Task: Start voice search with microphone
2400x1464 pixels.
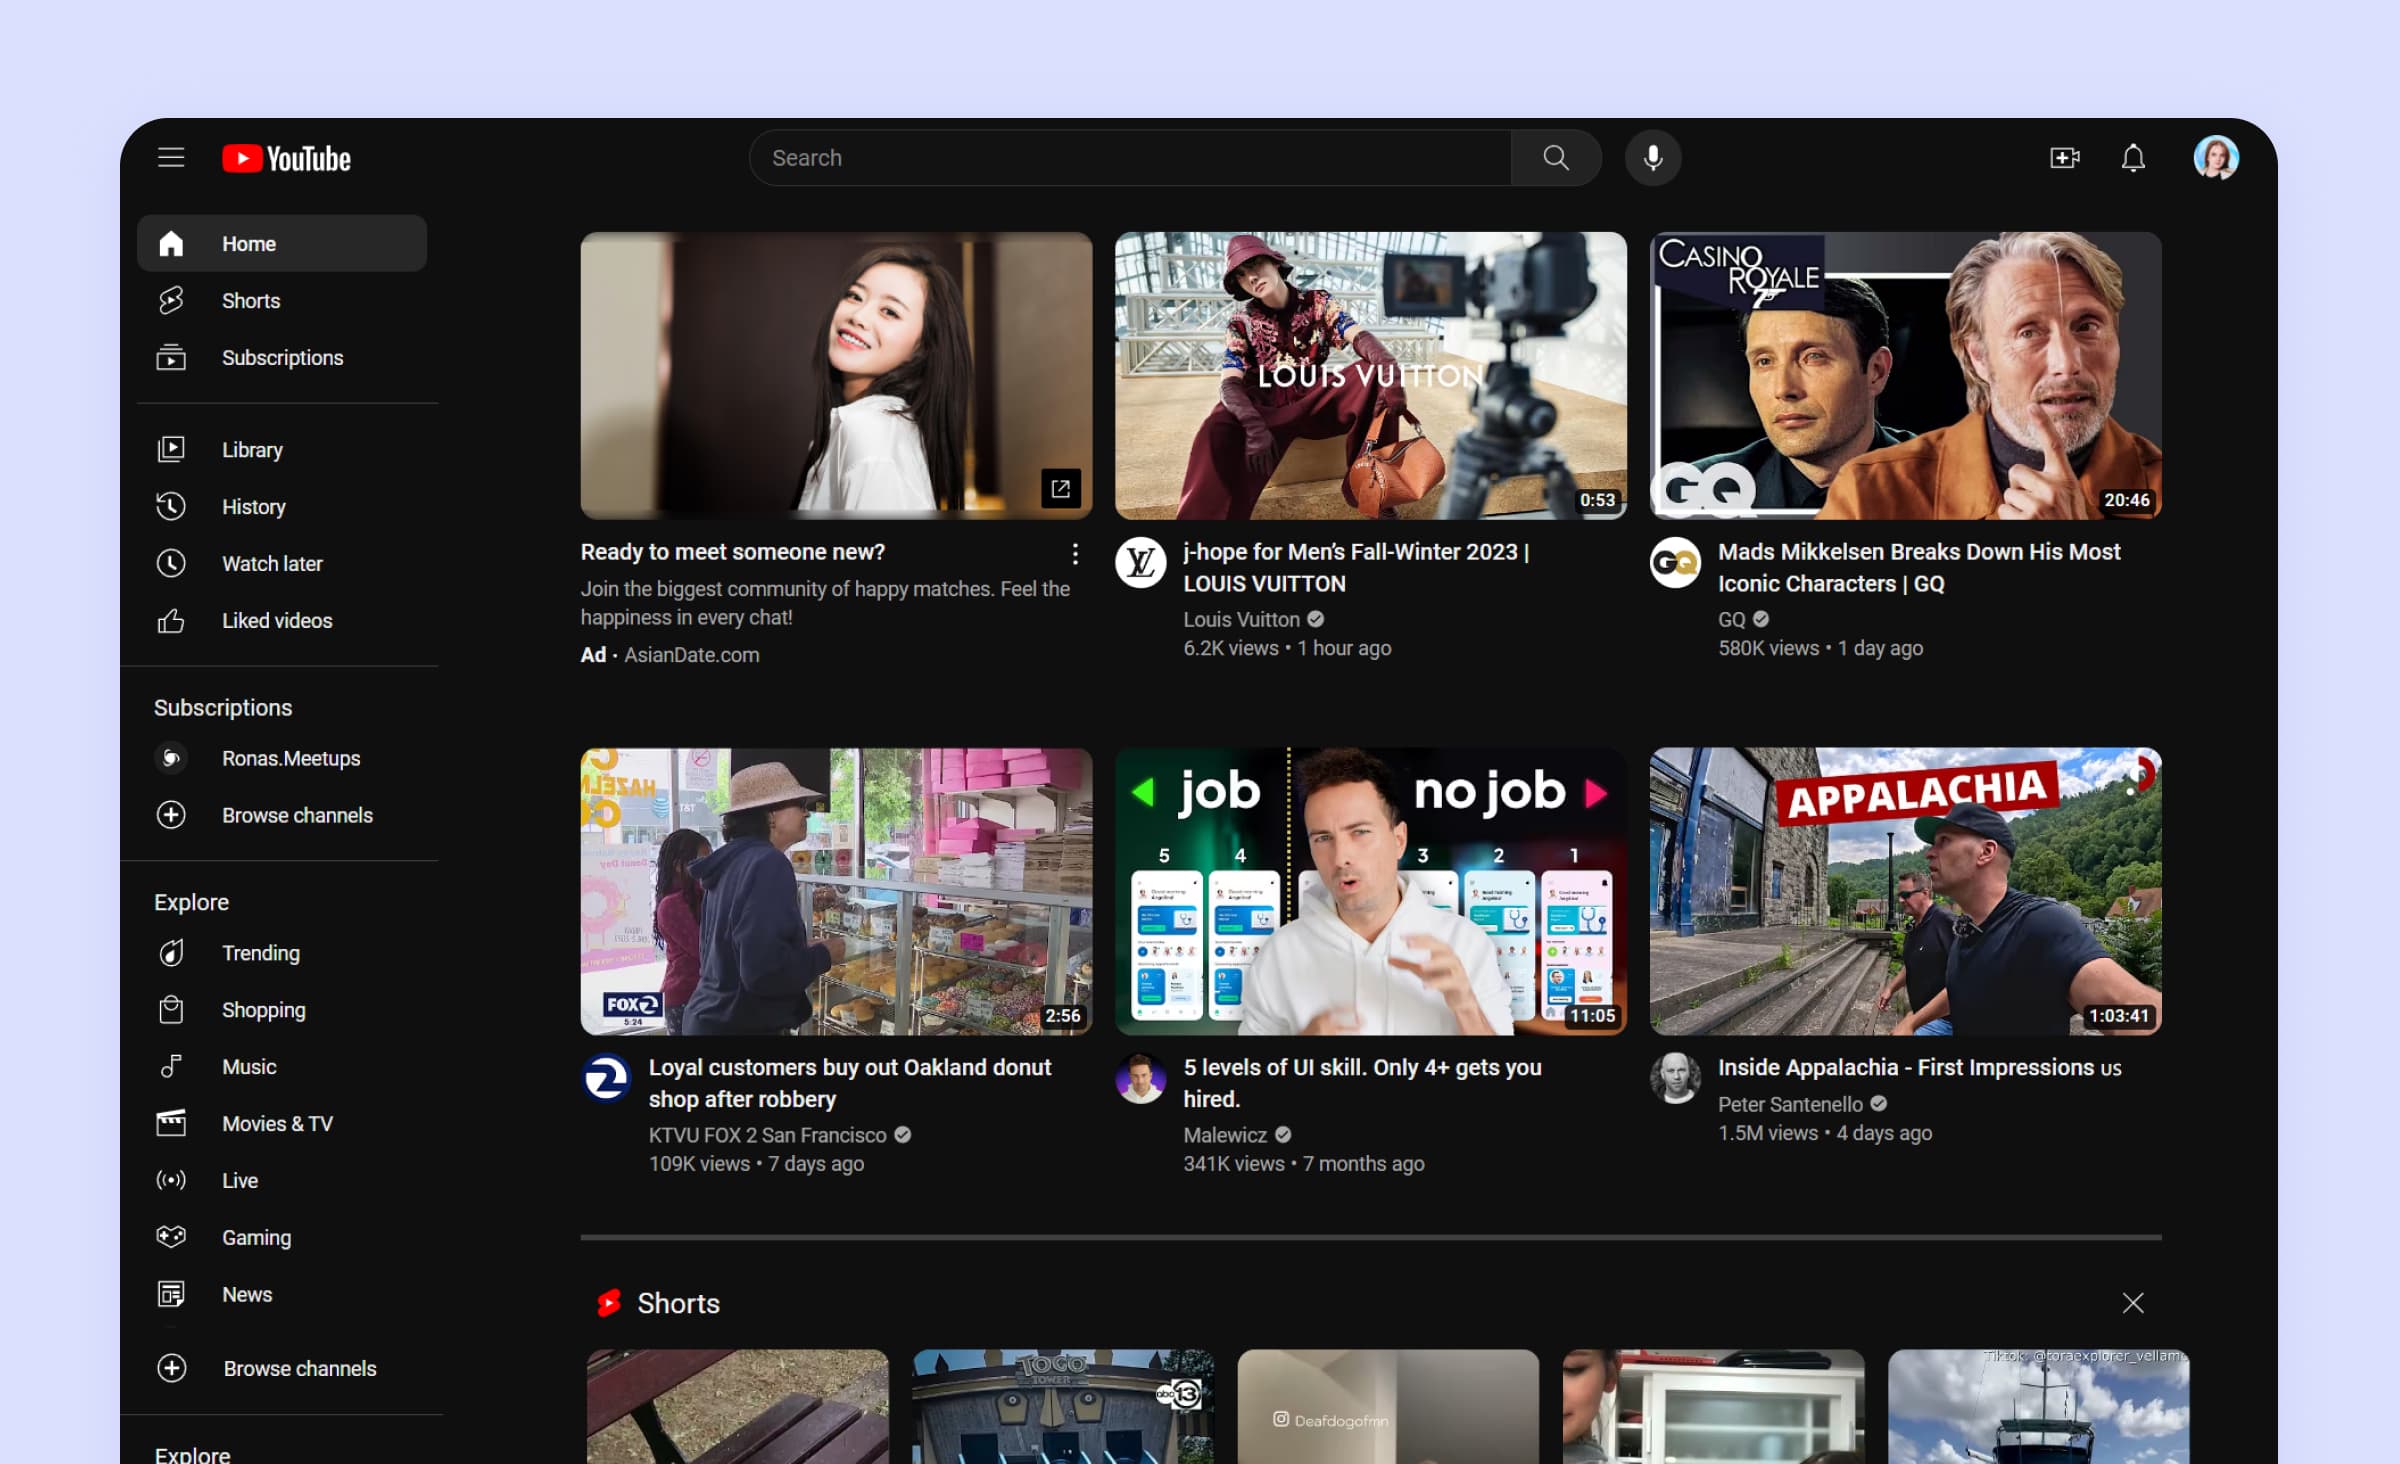Action: coord(1652,157)
